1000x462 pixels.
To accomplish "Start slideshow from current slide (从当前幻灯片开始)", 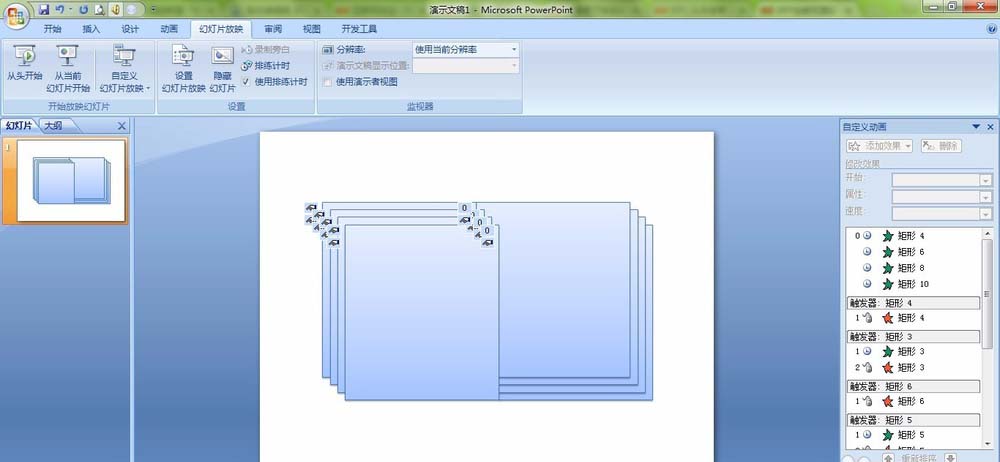I will pos(68,69).
